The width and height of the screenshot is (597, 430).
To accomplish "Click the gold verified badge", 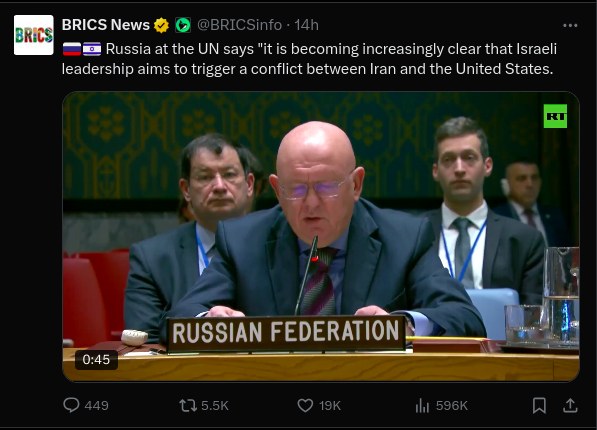I will 161,25.
